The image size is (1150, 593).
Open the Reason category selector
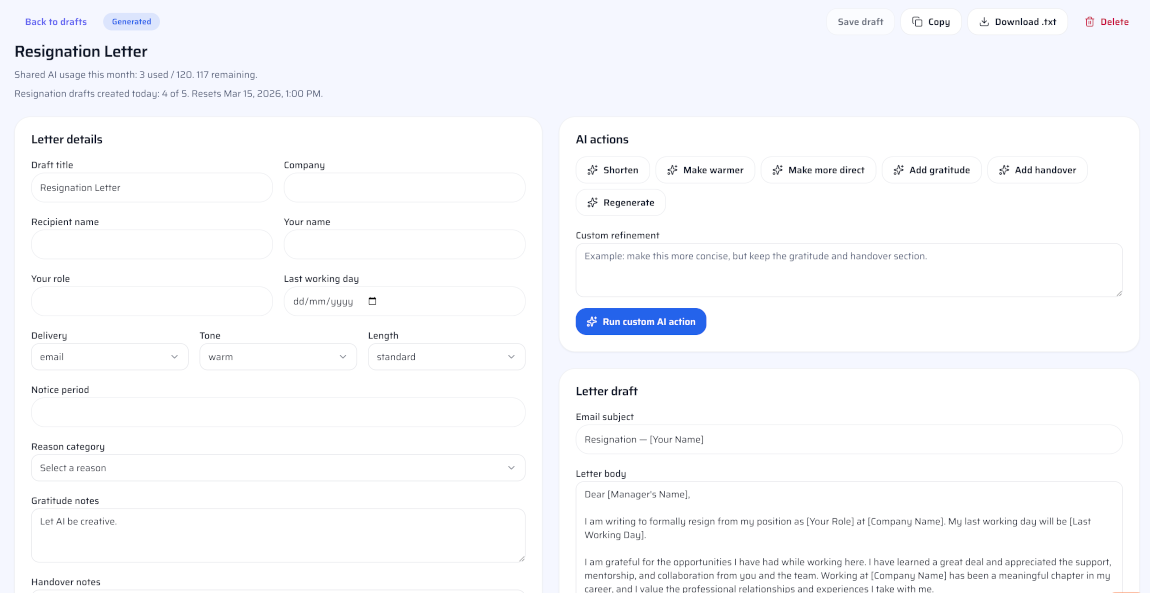point(277,467)
